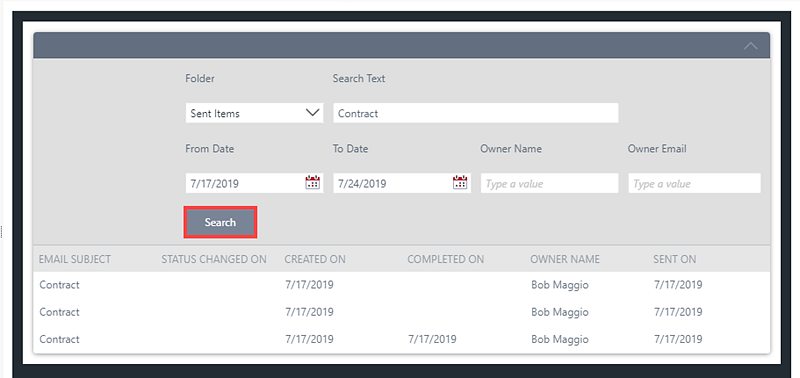Select the first Contract row's email subject
The image size is (800, 378).
coord(60,285)
